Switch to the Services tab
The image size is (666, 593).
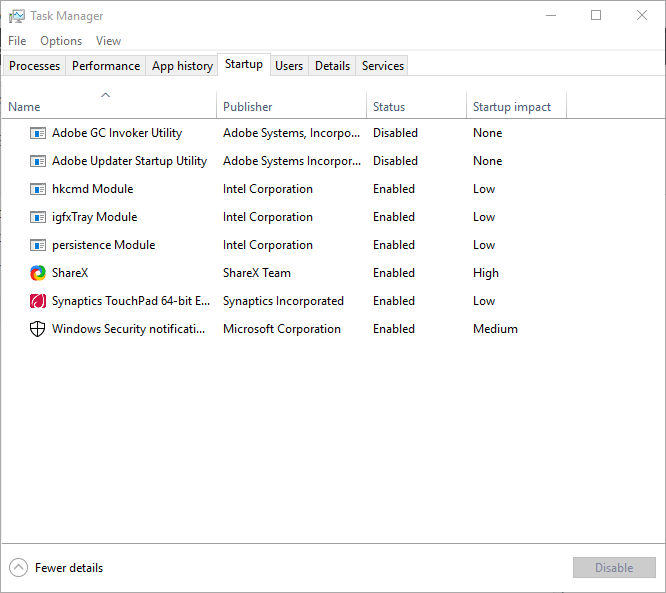tap(383, 66)
